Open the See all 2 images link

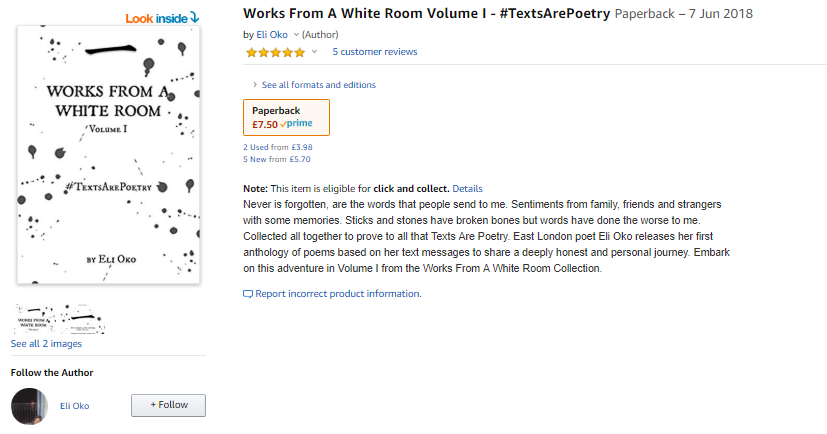click(x=46, y=344)
